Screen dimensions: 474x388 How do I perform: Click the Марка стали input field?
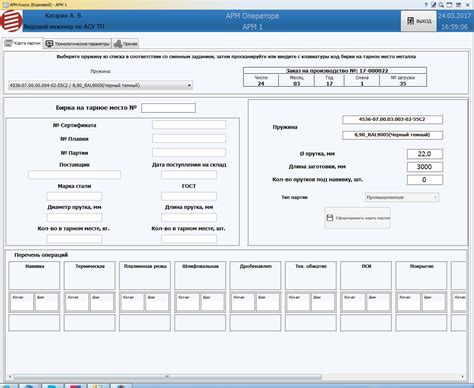point(74,196)
